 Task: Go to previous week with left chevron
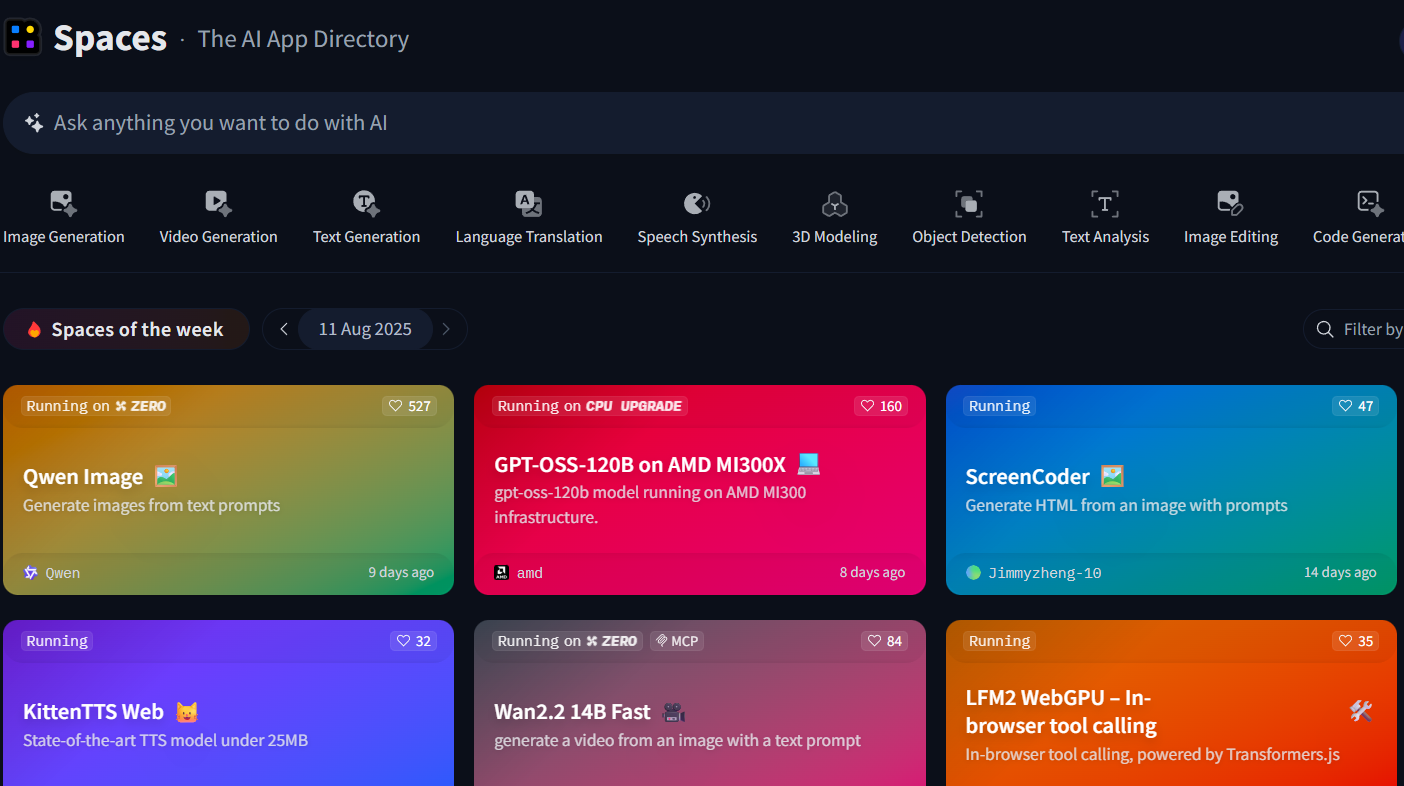pos(284,329)
